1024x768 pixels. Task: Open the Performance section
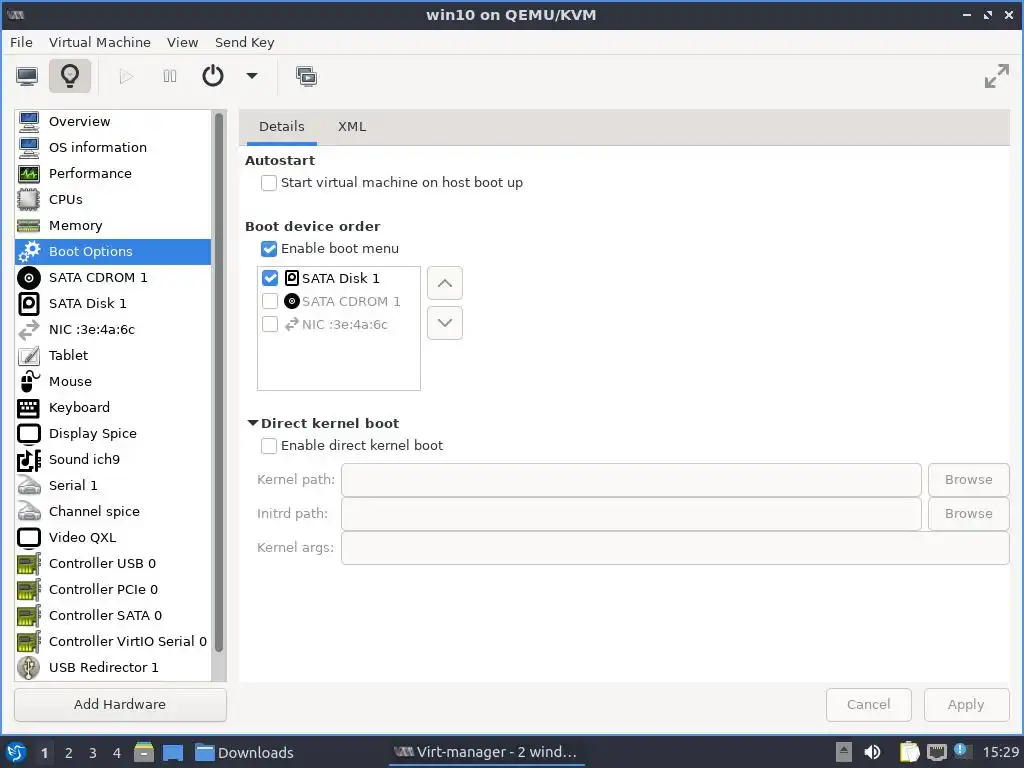click(113, 174)
